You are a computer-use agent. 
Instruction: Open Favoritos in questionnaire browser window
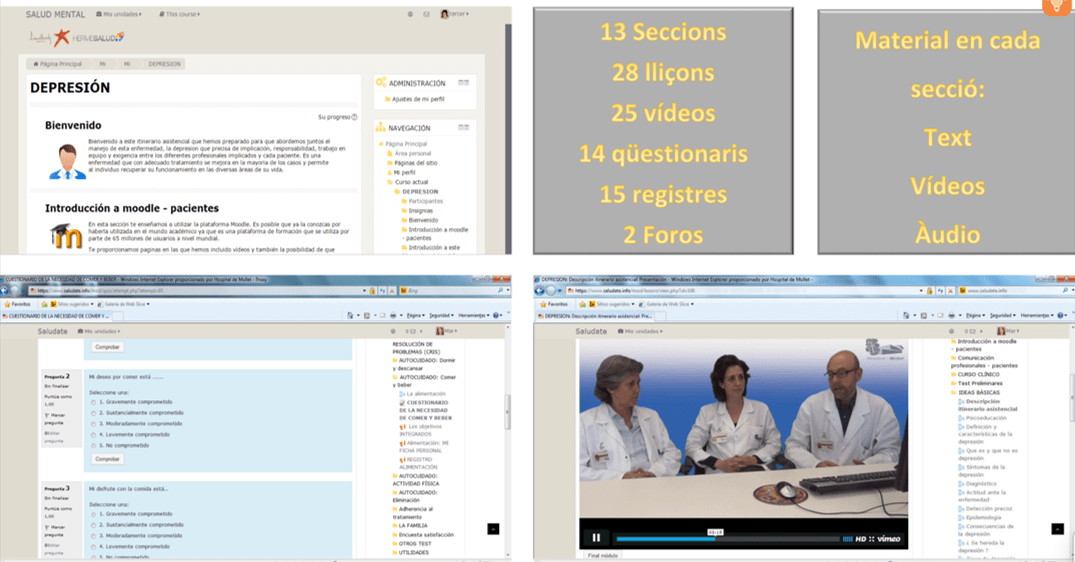point(17,304)
